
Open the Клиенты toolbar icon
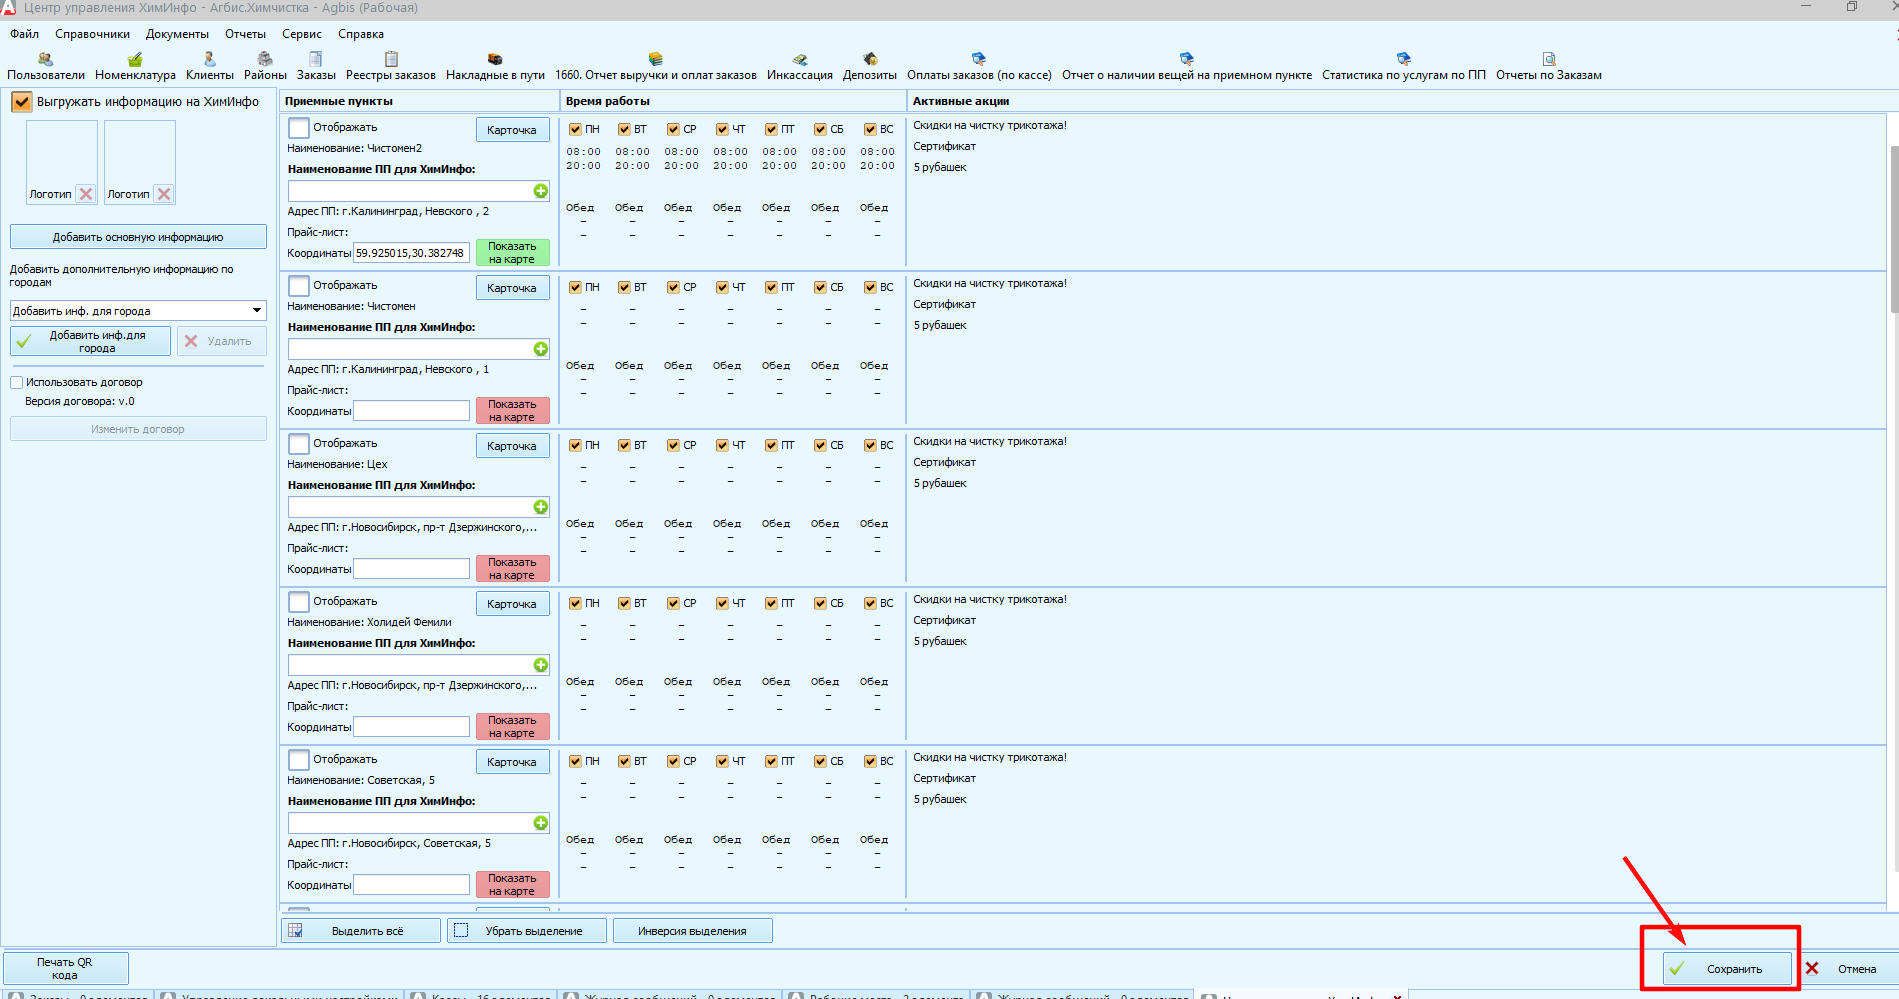[x=209, y=66]
